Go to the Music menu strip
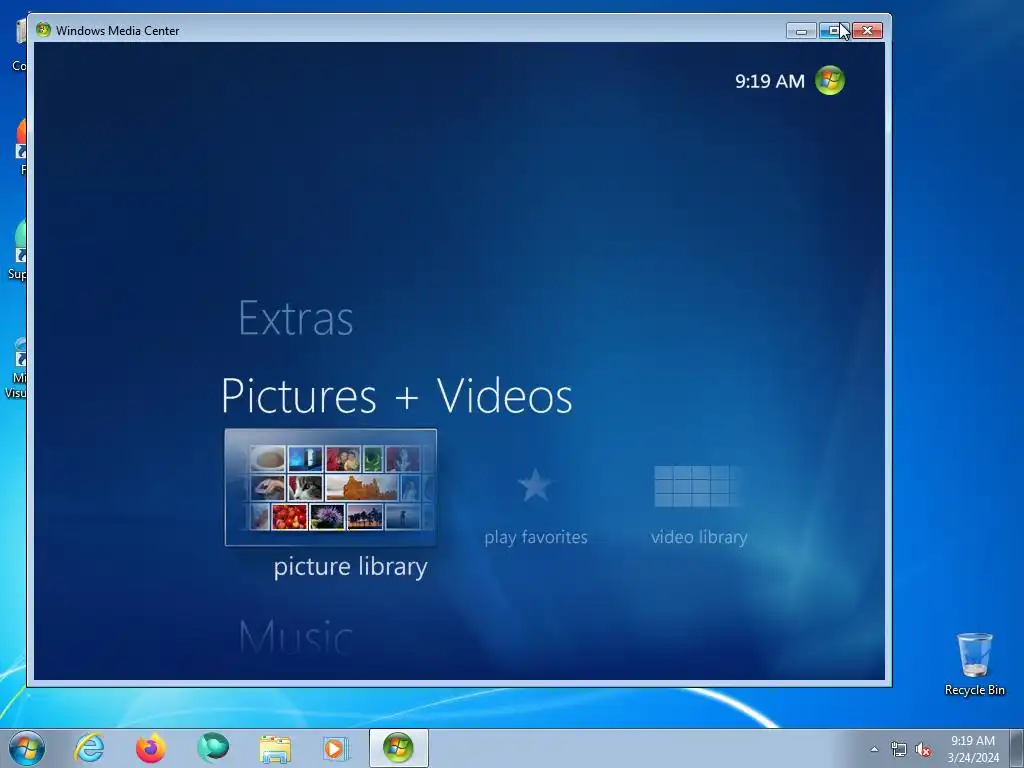Viewport: 1024px width, 768px height. (296, 637)
